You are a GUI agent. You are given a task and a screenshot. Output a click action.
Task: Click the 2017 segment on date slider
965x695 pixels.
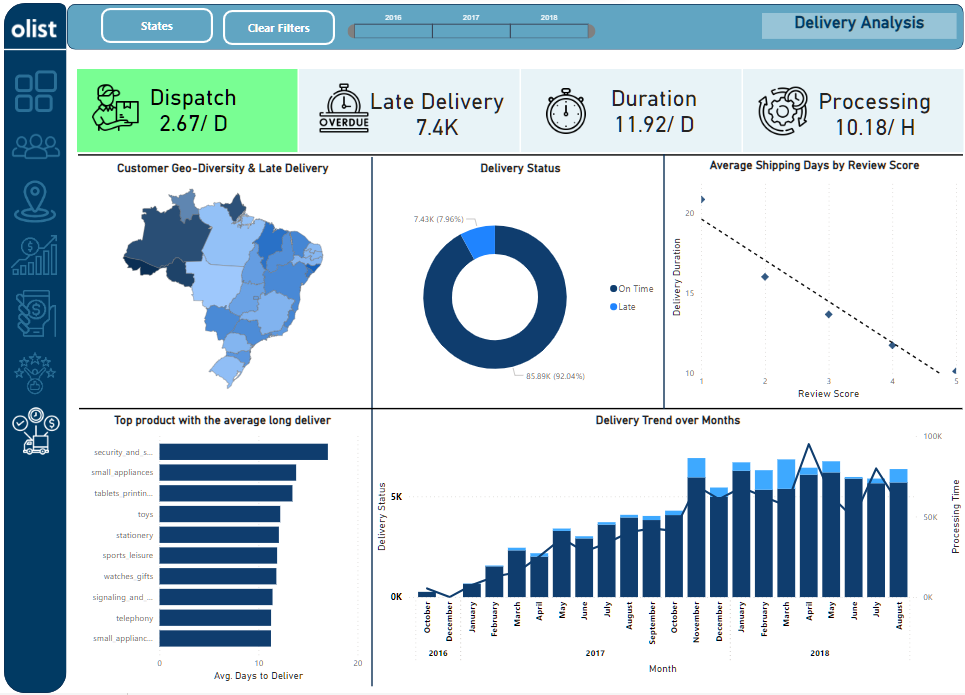(471, 31)
